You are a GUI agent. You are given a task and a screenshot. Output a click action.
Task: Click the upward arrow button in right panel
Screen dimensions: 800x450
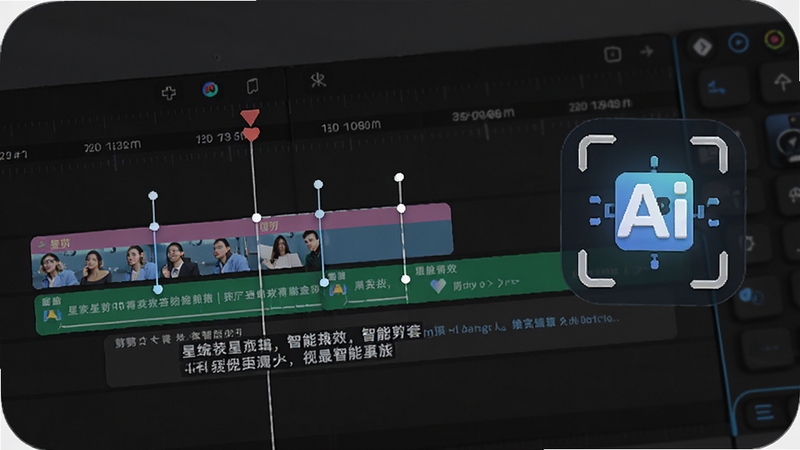pyautogui.click(x=782, y=82)
